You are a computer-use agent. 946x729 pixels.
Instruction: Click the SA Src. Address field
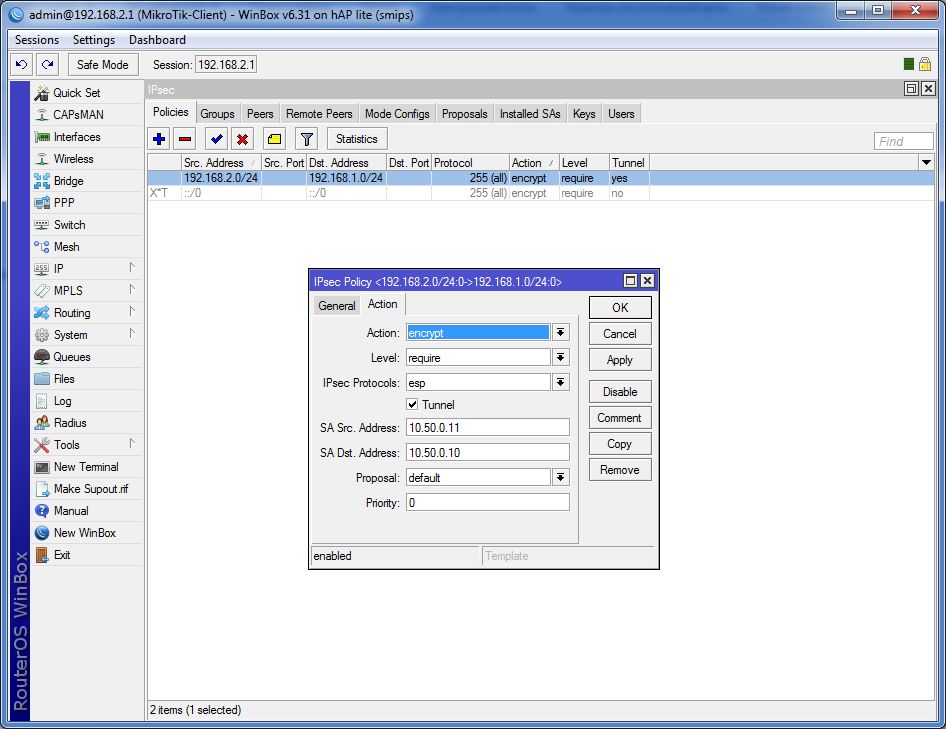(487, 428)
